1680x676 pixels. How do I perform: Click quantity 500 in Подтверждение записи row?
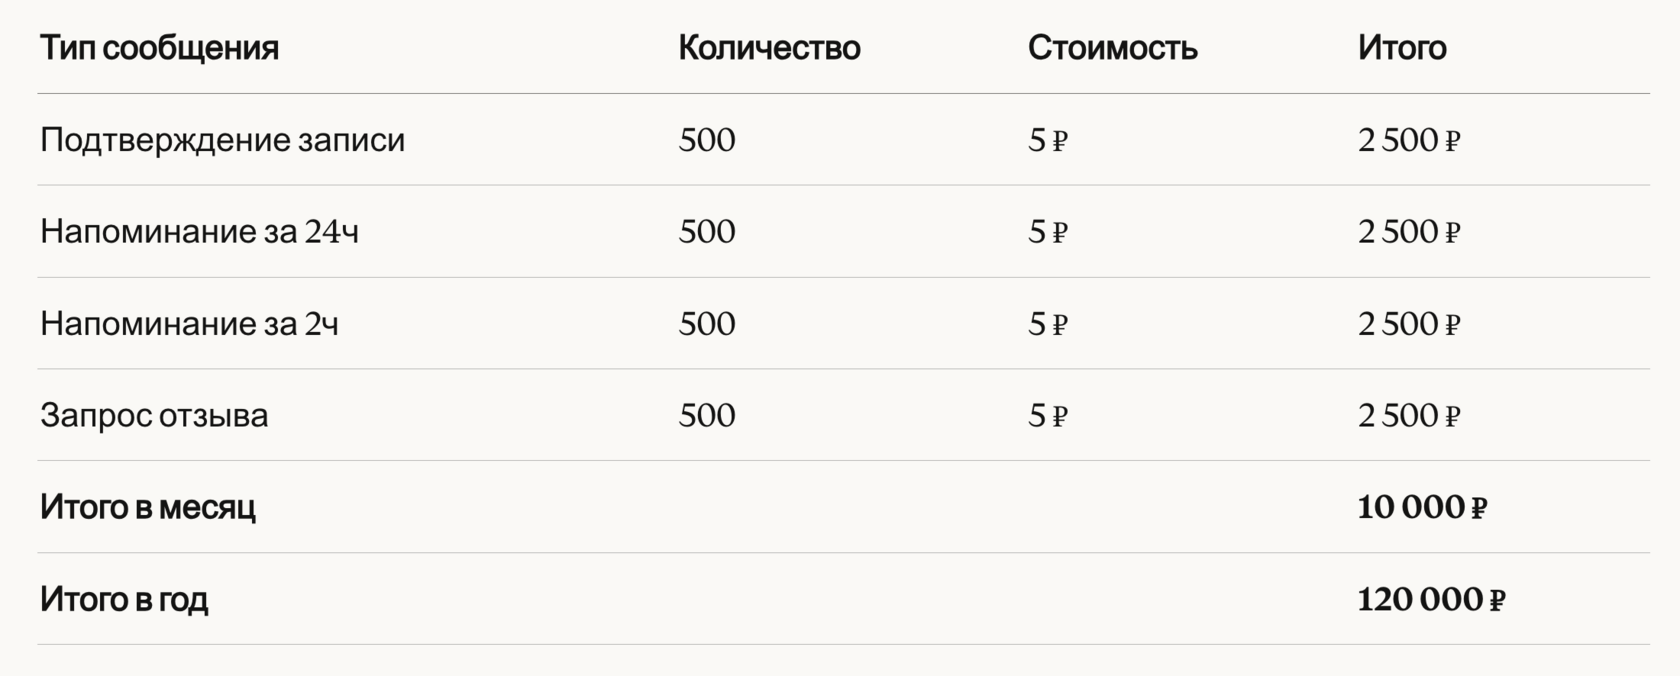(x=707, y=140)
